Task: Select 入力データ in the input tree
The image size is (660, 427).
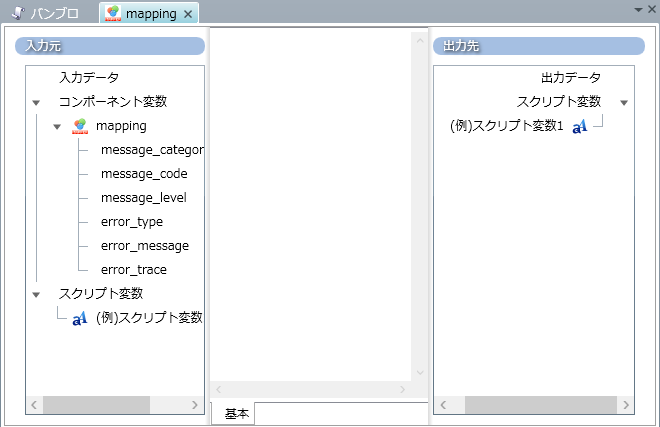Action: [88, 78]
